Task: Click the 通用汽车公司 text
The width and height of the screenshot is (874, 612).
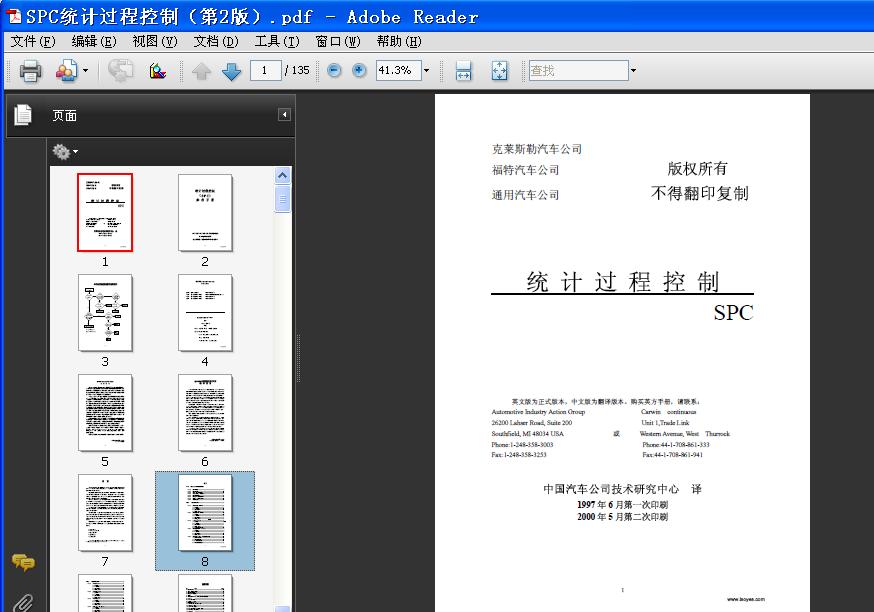Action: (525, 195)
